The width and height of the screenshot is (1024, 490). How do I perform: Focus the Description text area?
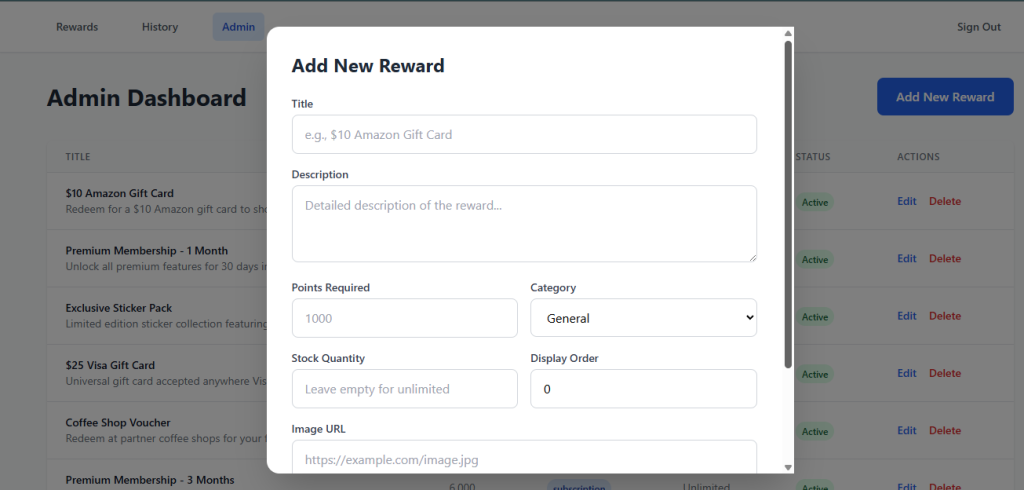(x=523, y=223)
